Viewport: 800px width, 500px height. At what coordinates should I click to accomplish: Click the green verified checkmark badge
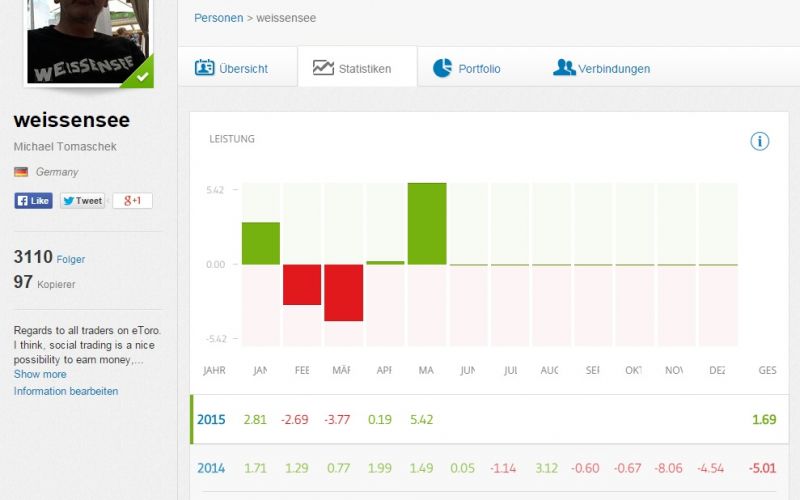(143, 76)
